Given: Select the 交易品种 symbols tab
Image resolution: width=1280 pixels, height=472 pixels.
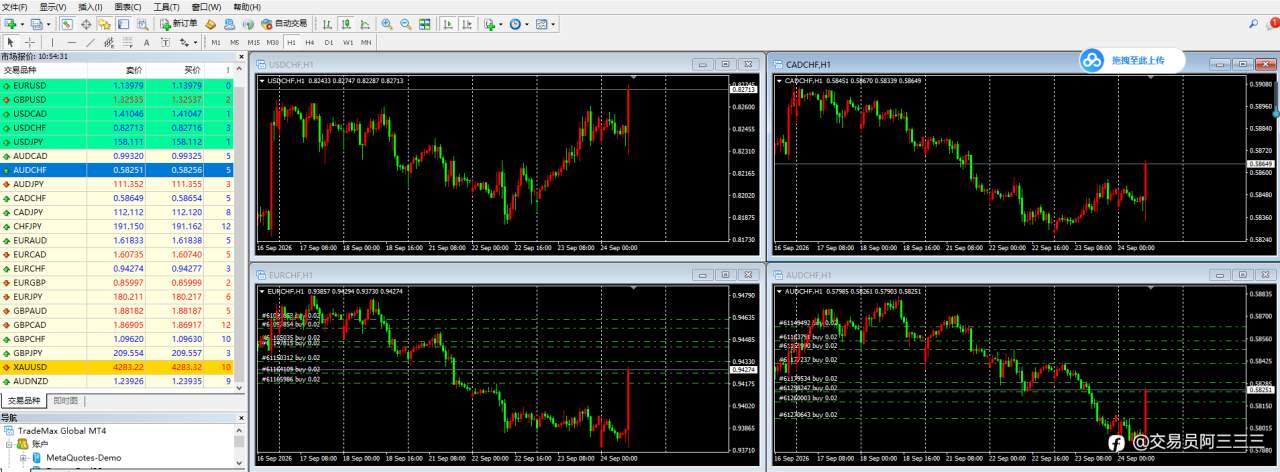Looking at the screenshot, I should tap(24, 401).
